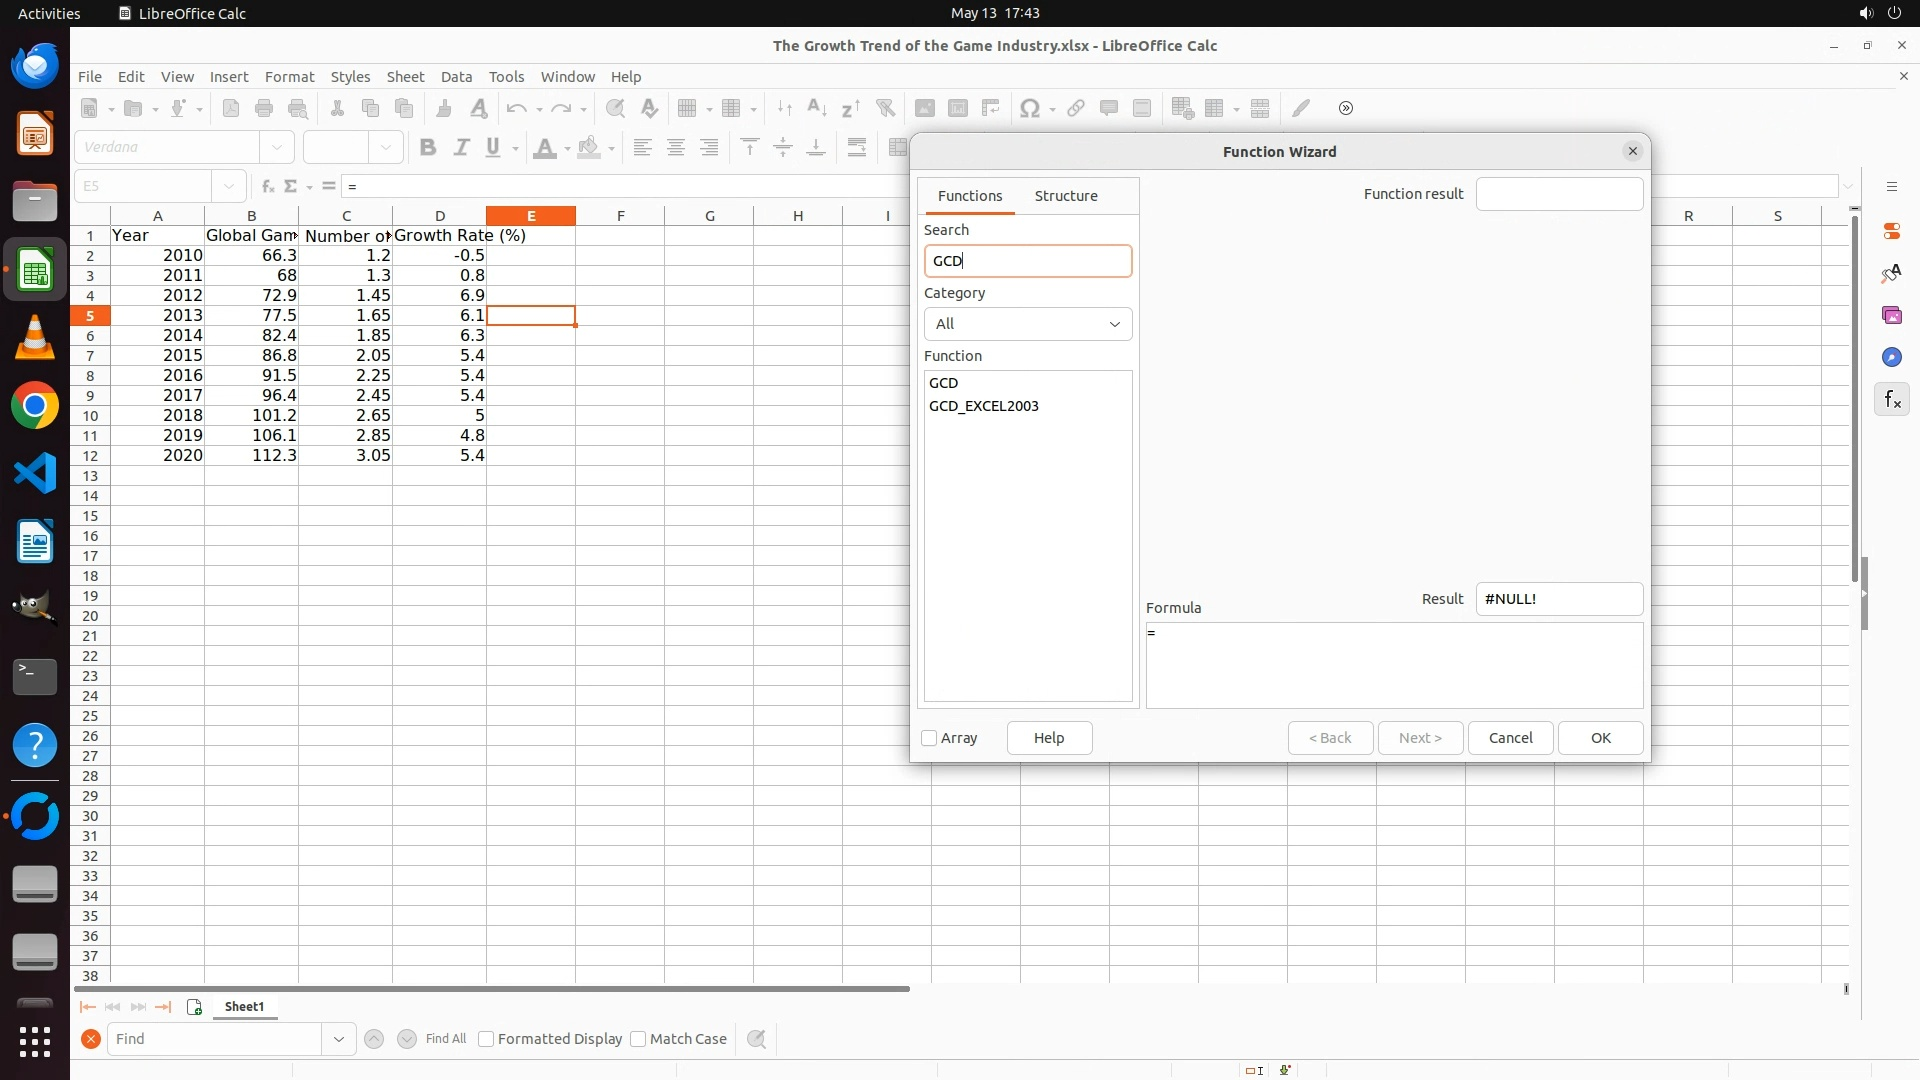Click the font color swatch icon
The height and width of the screenshot is (1080, 1920).
coord(545,148)
